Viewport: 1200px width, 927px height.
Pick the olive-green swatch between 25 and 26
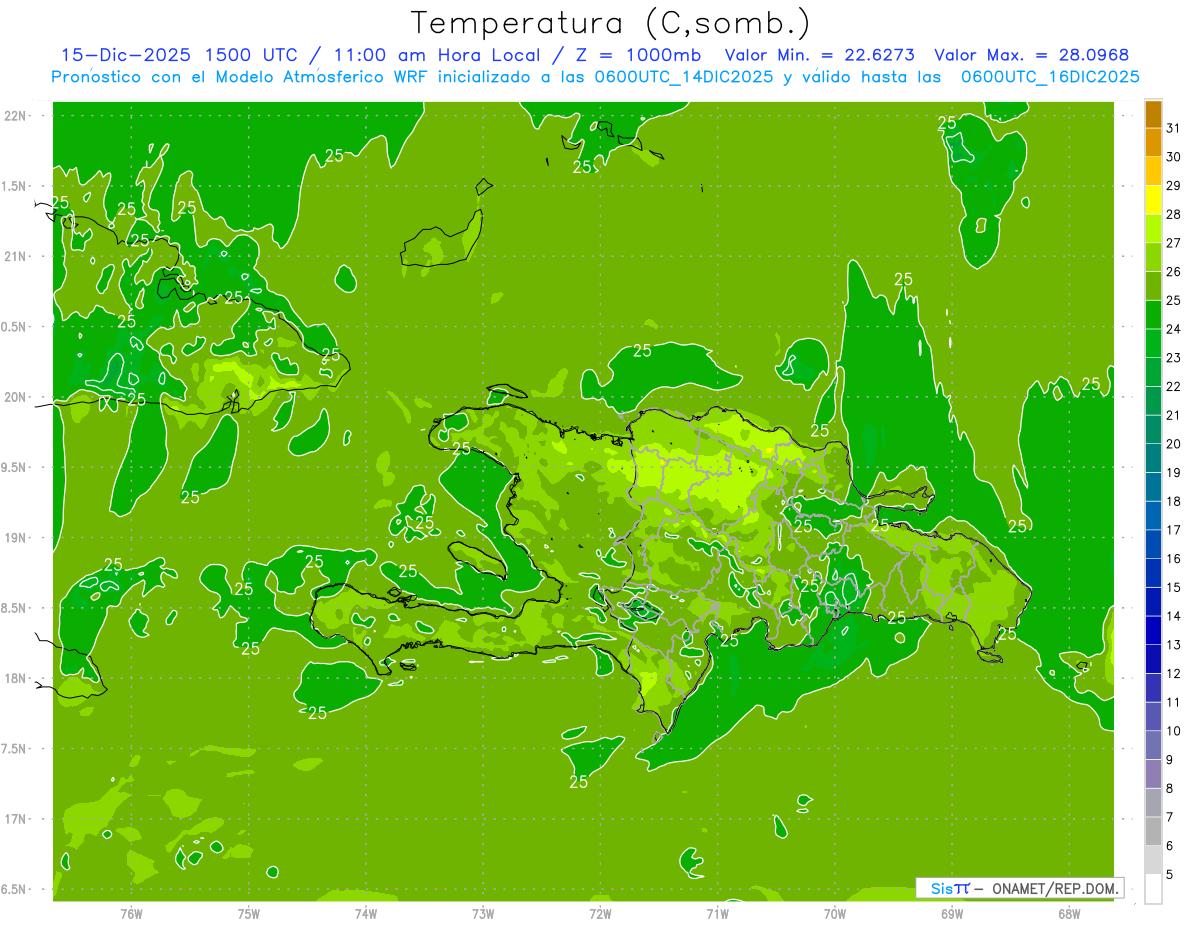click(x=1153, y=286)
